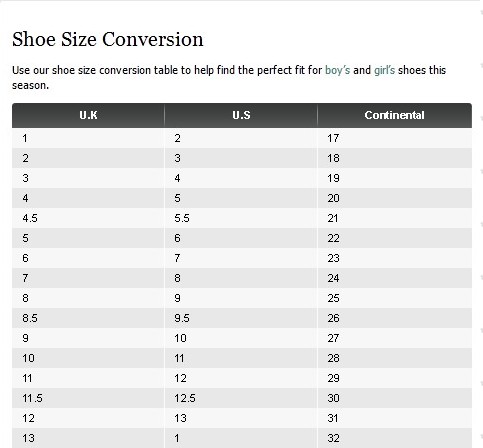Select U.K size 8.5 cell
Viewport: 483px width, 448px height.
click(88, 318)
